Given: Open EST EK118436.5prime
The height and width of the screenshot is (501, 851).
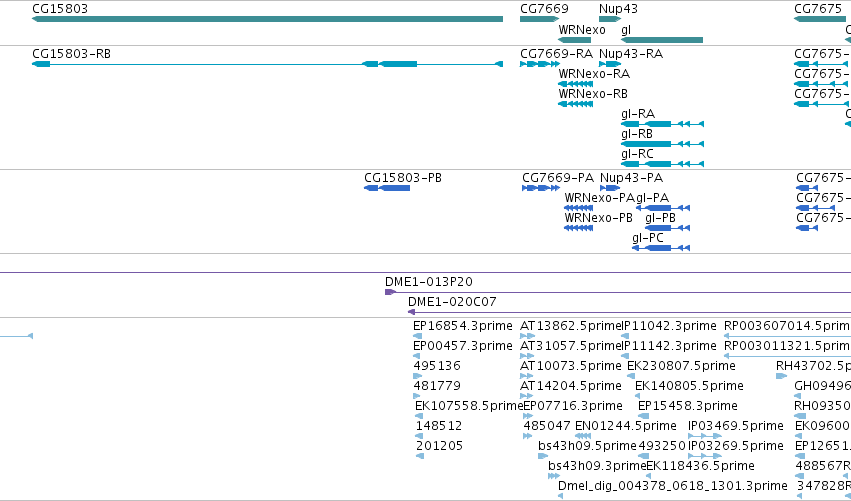Looking at the screenshot, I should coord(700,467).
